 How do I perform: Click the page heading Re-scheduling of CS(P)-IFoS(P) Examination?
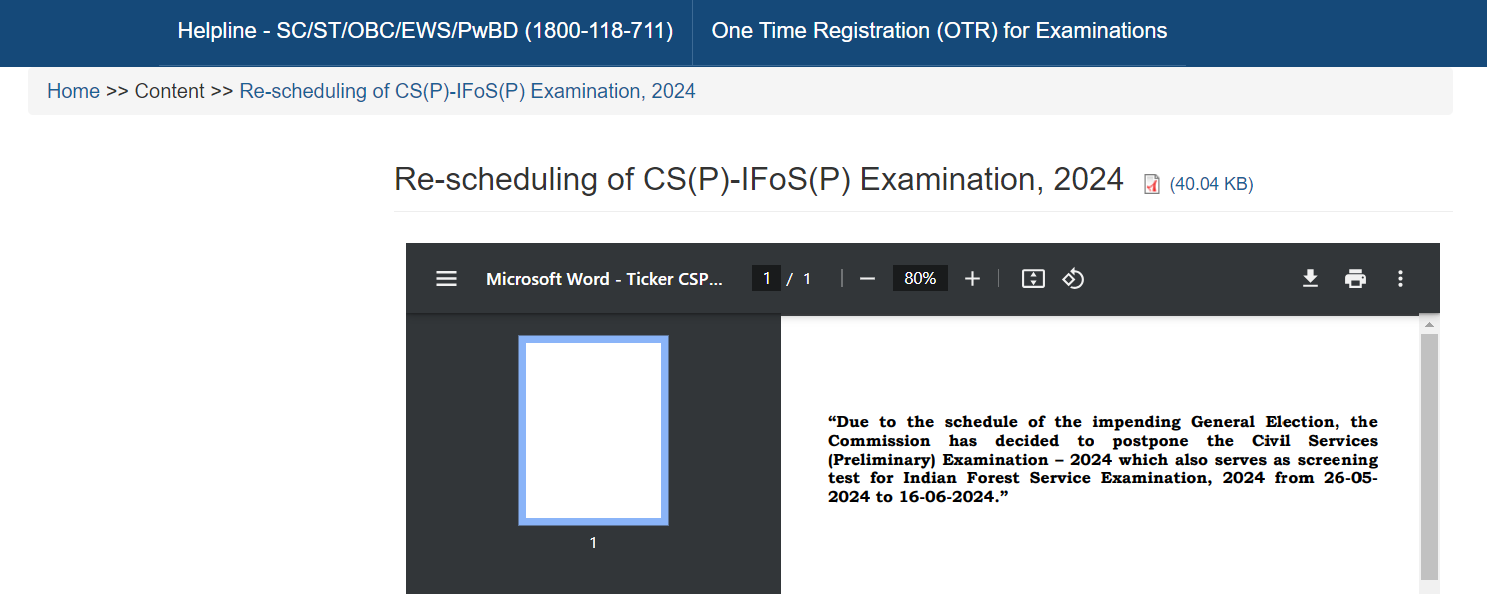click(759, 179)
